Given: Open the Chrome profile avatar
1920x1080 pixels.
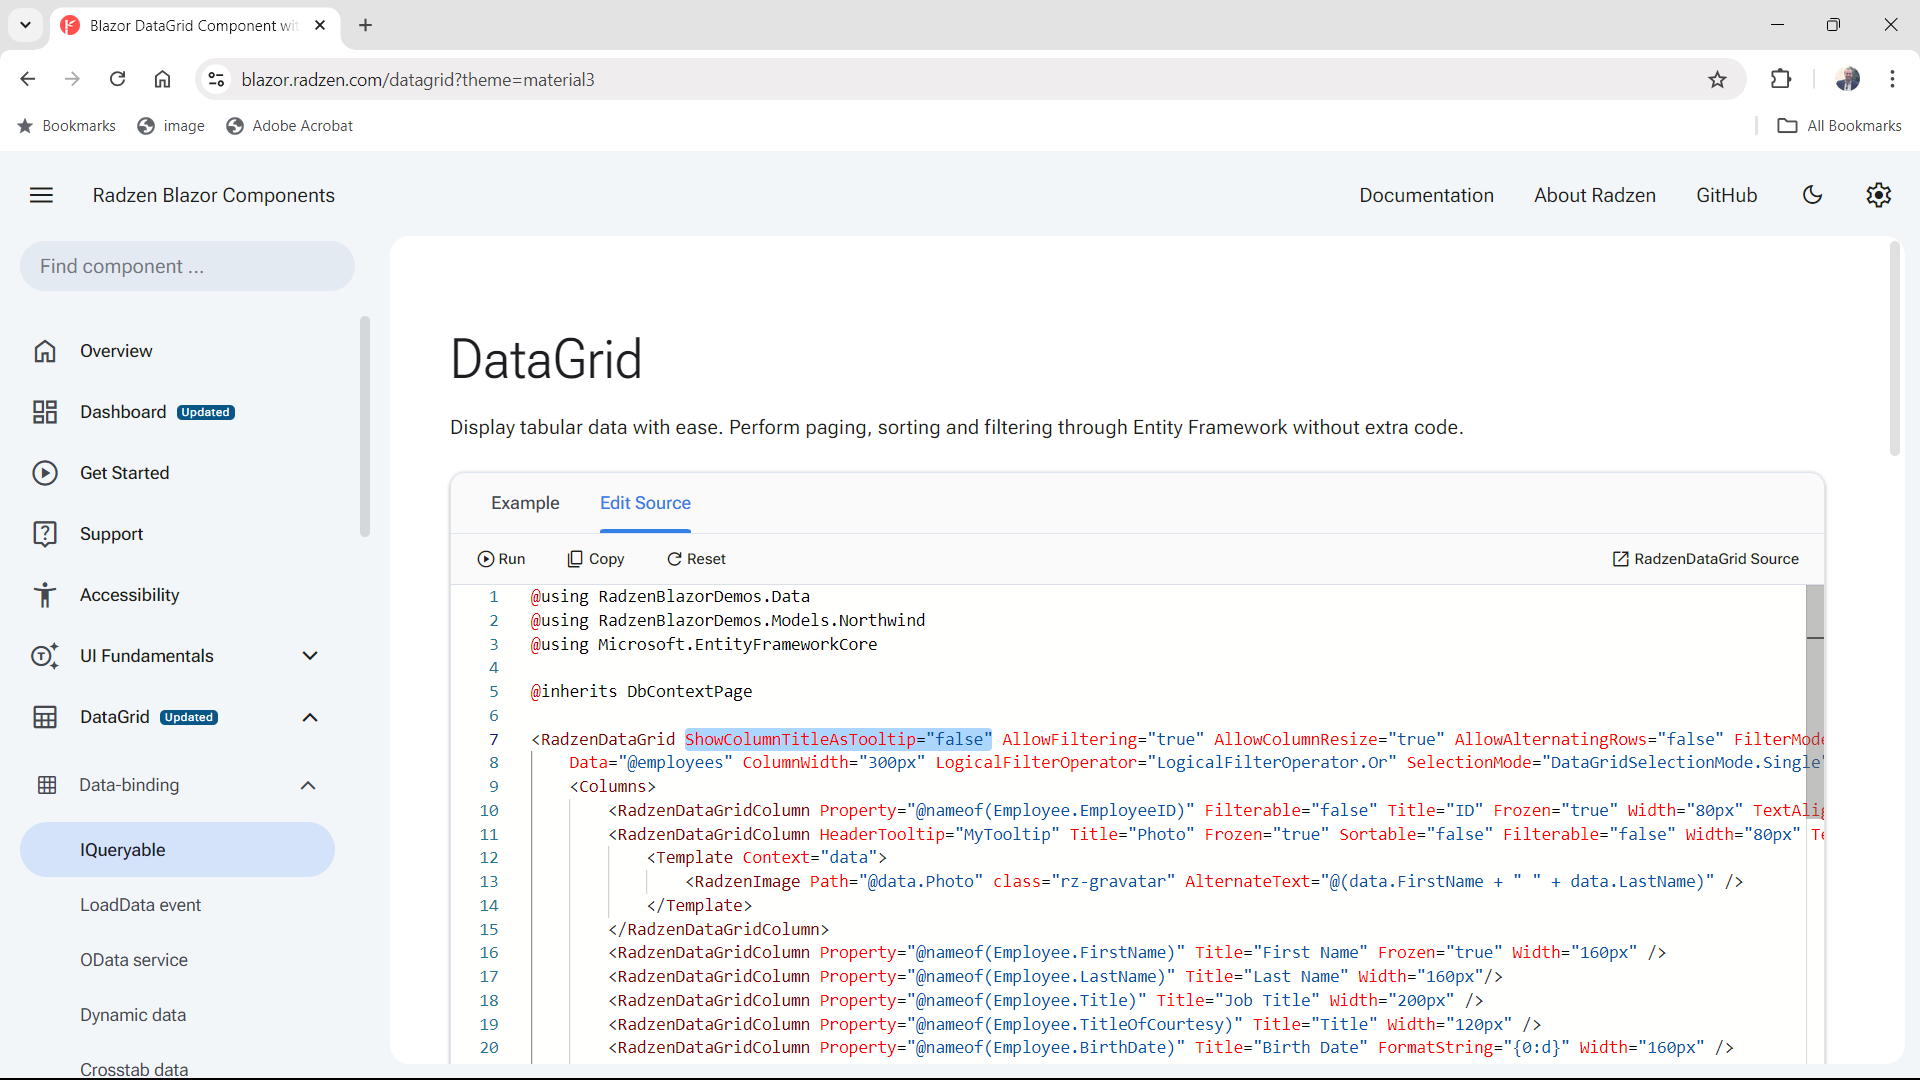Looking at the screenshot, I should point(1848,79).
